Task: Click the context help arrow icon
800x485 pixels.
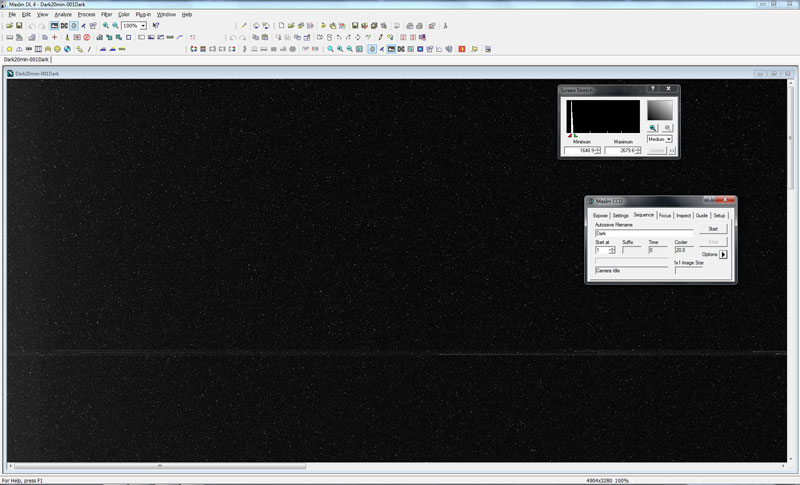Action: tap(155, 25)
